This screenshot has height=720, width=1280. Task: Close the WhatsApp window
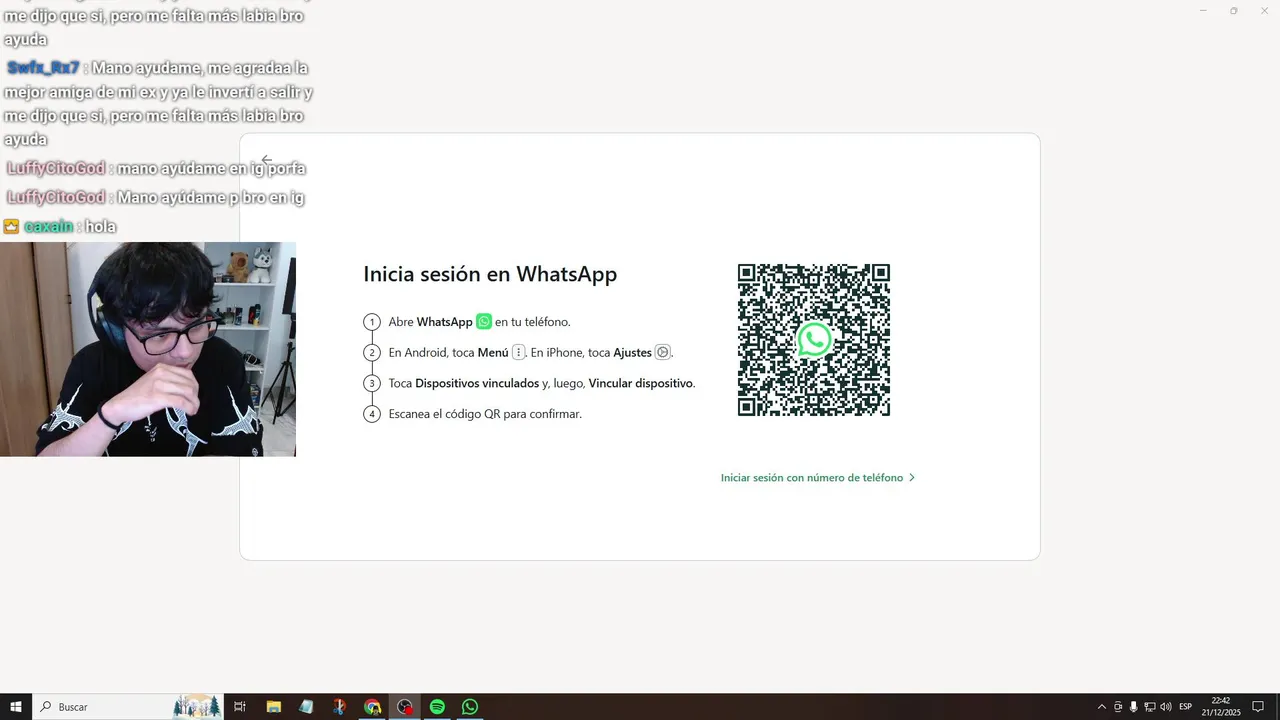(1263, 10)
